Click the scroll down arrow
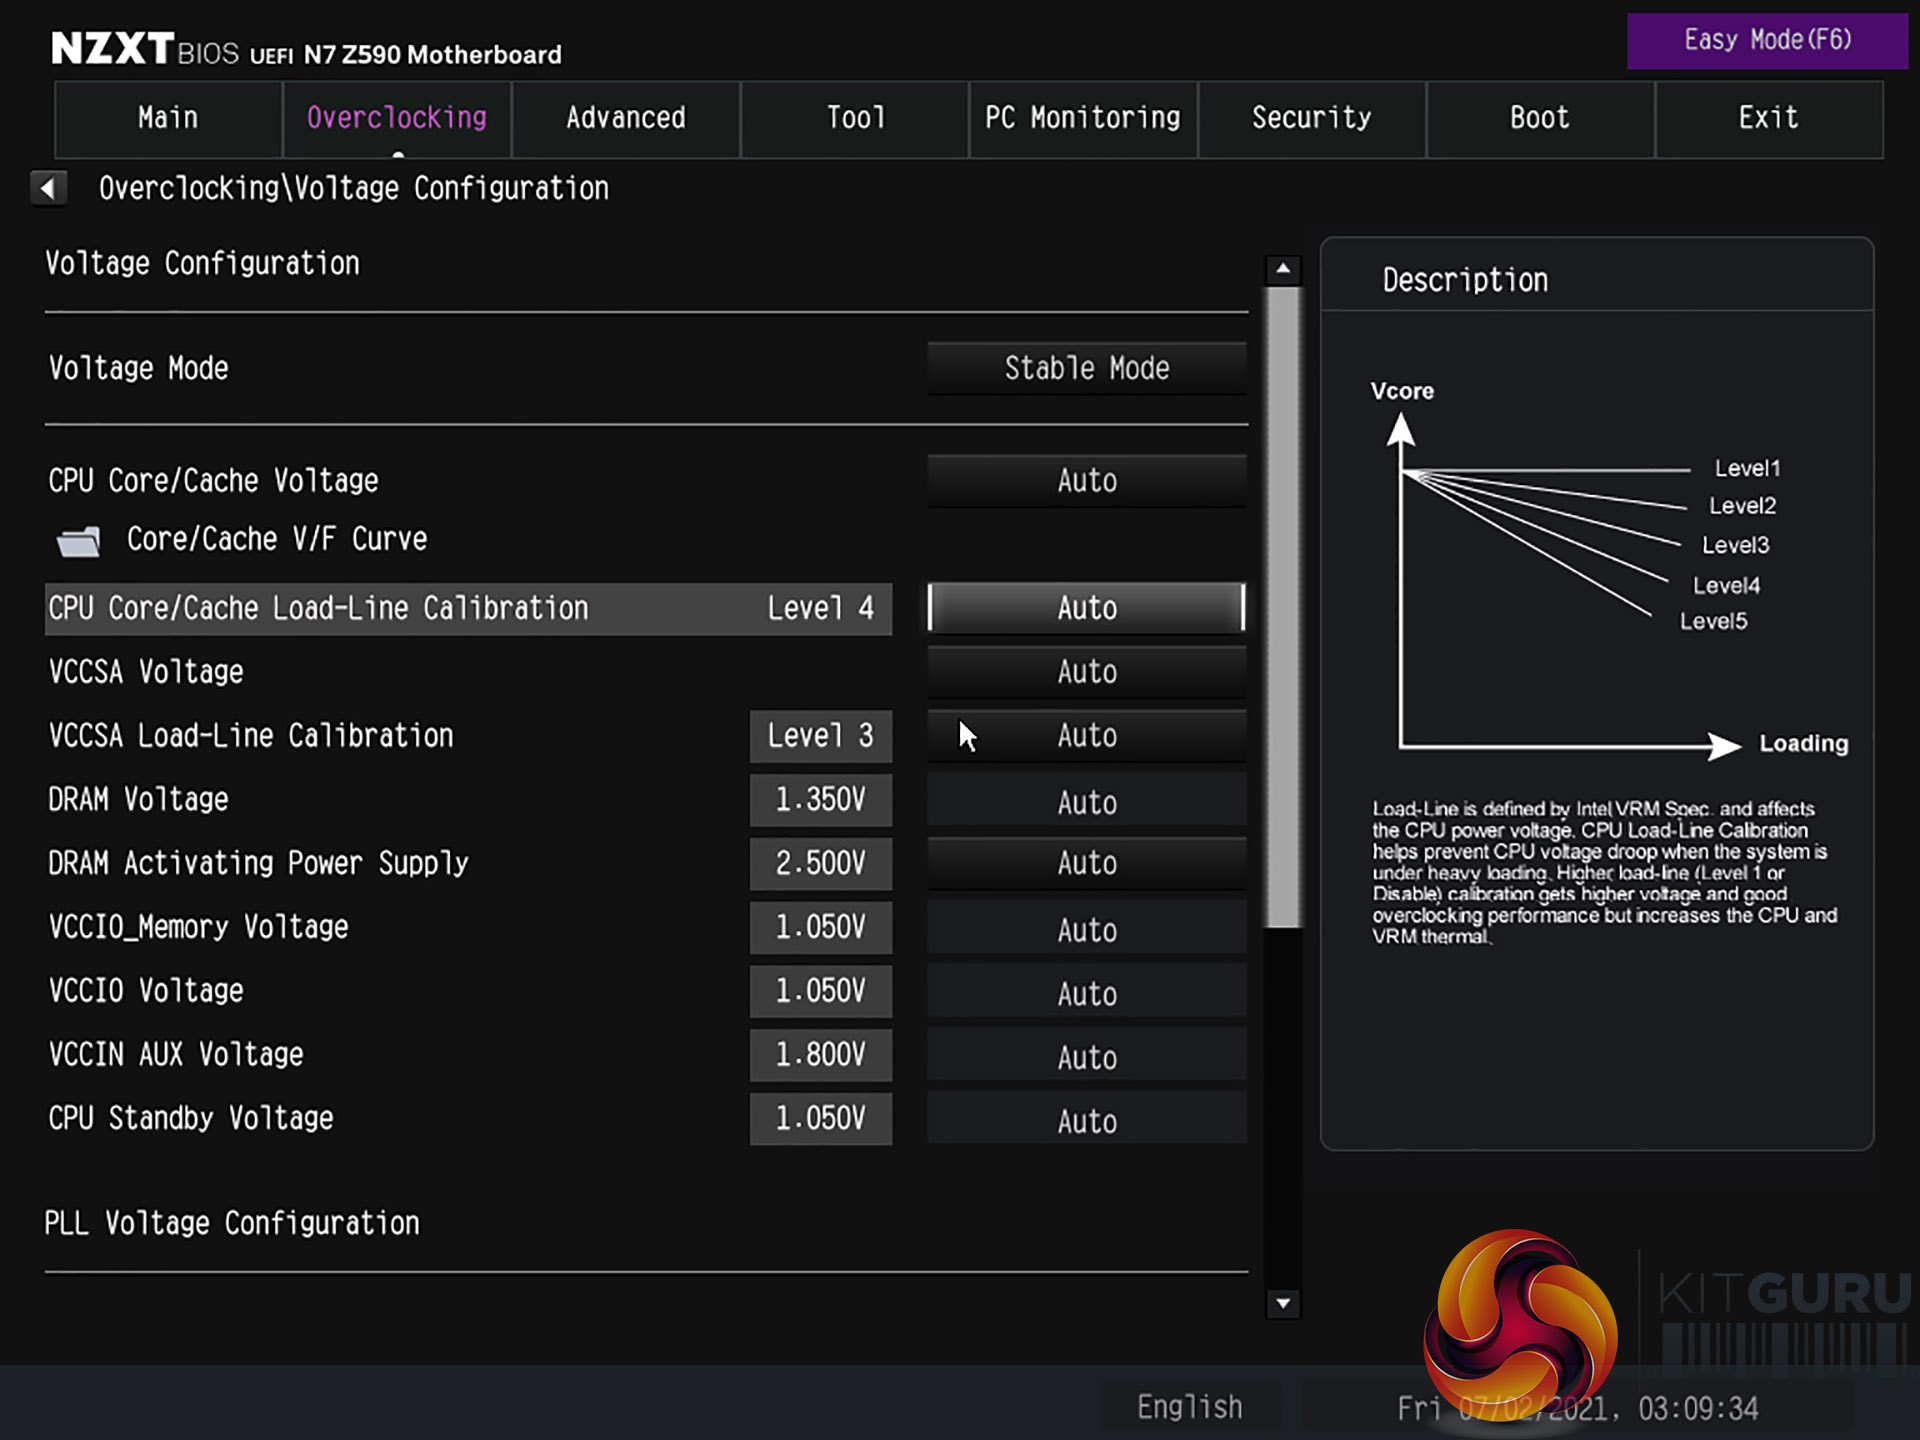This screenshot has width=1920, height=1440. tap(1283, 1303)
